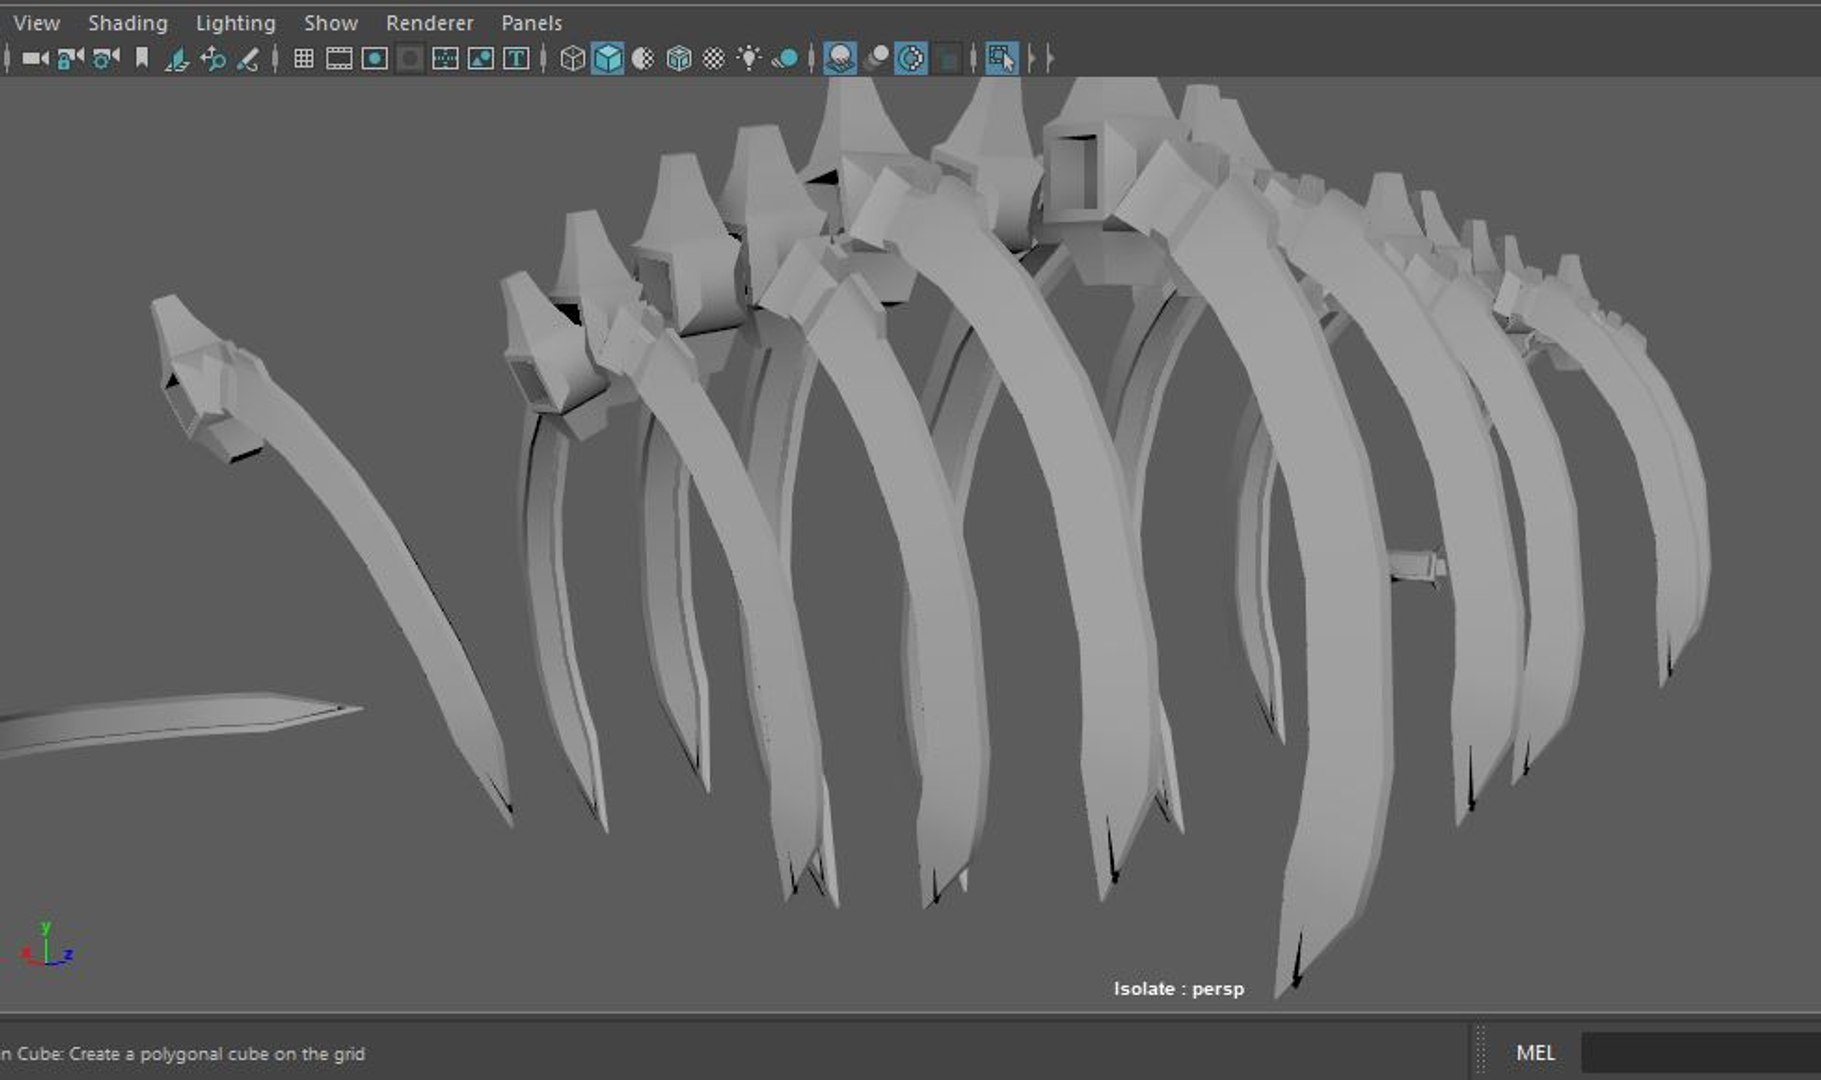Screen dimensions: 1821x1080
Task: Click the MEL command line input field
Action: [x=1700, y=1053]
